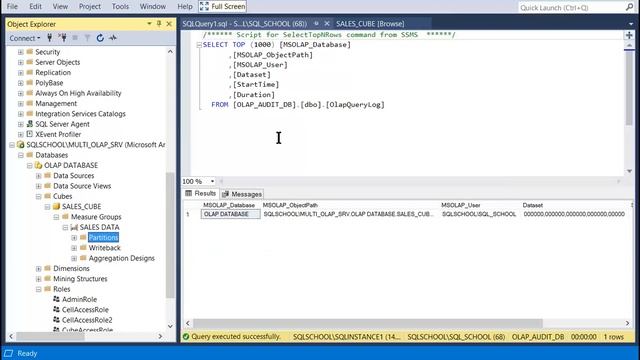Close the Object Explorer panel
The image size is (640, 360).
point(169,24)
